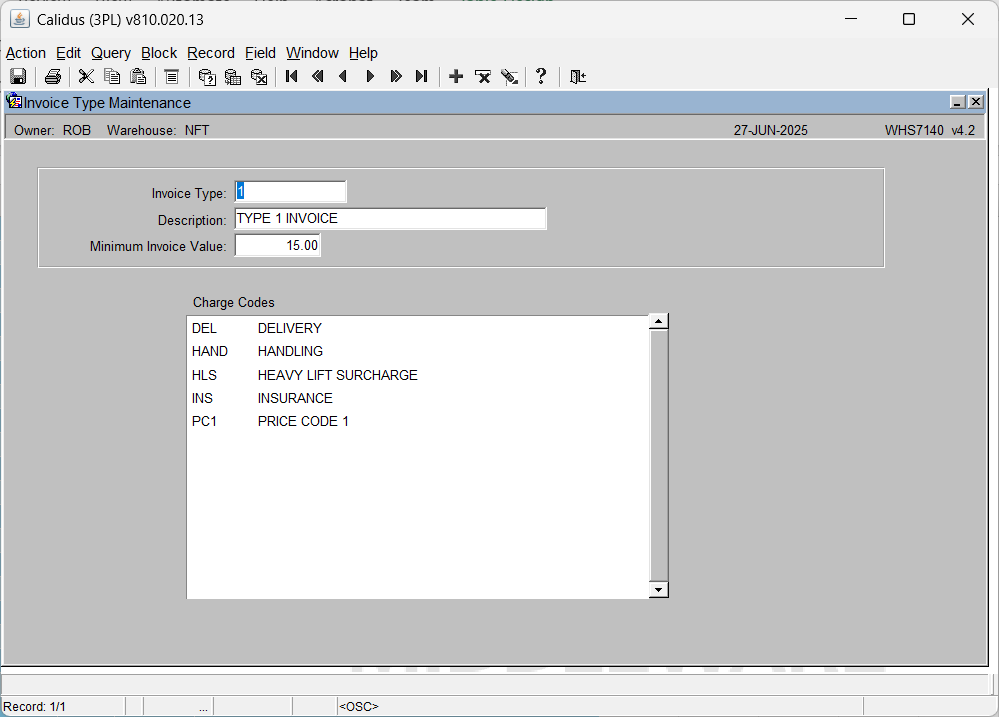Open the Record menu
Image resolution: width=999 pixels, height=717 pixels.
click(x=211, y=53)
